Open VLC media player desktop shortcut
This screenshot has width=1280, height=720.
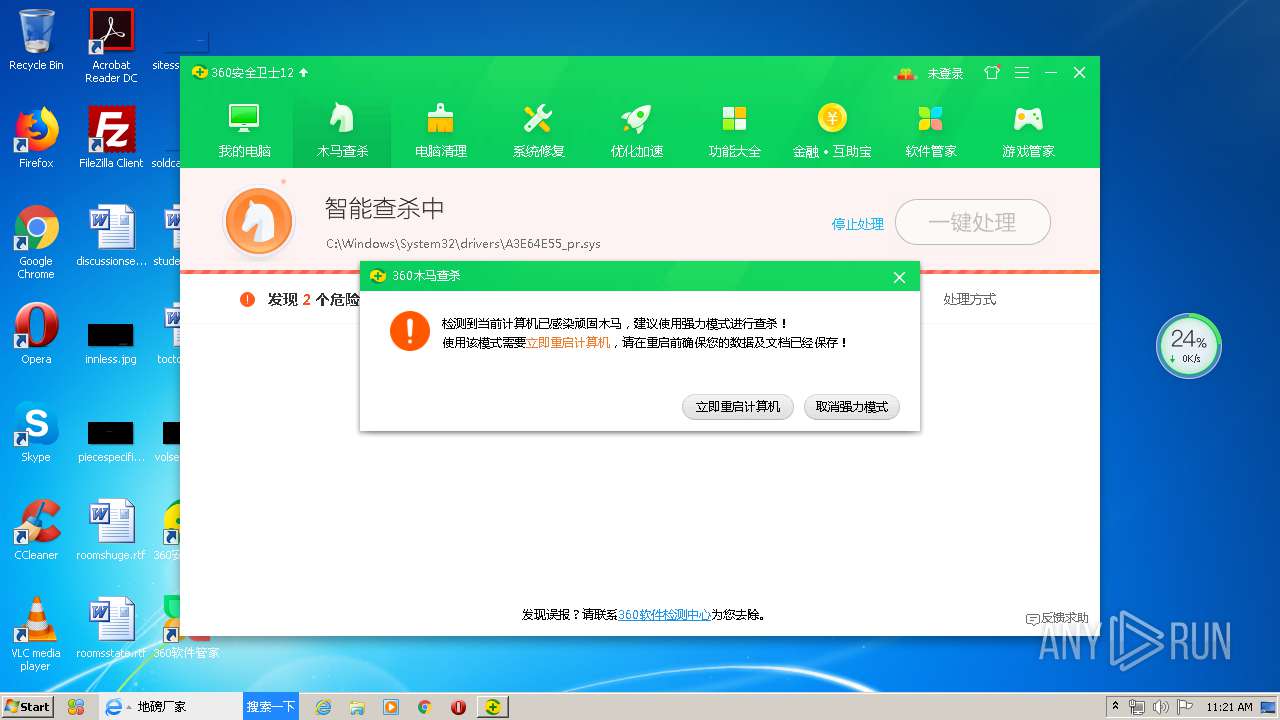coord(36,633)
